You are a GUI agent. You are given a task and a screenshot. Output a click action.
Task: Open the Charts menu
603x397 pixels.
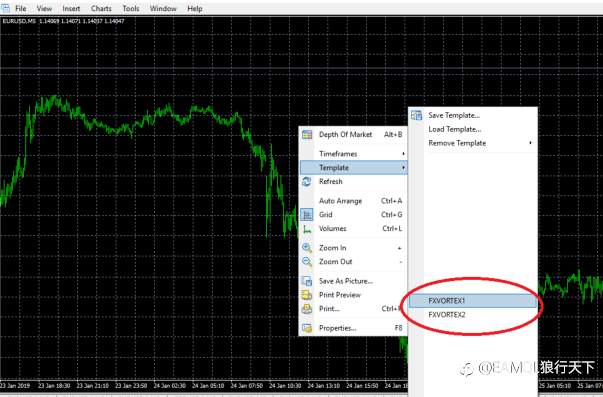(x=101, y=8)
